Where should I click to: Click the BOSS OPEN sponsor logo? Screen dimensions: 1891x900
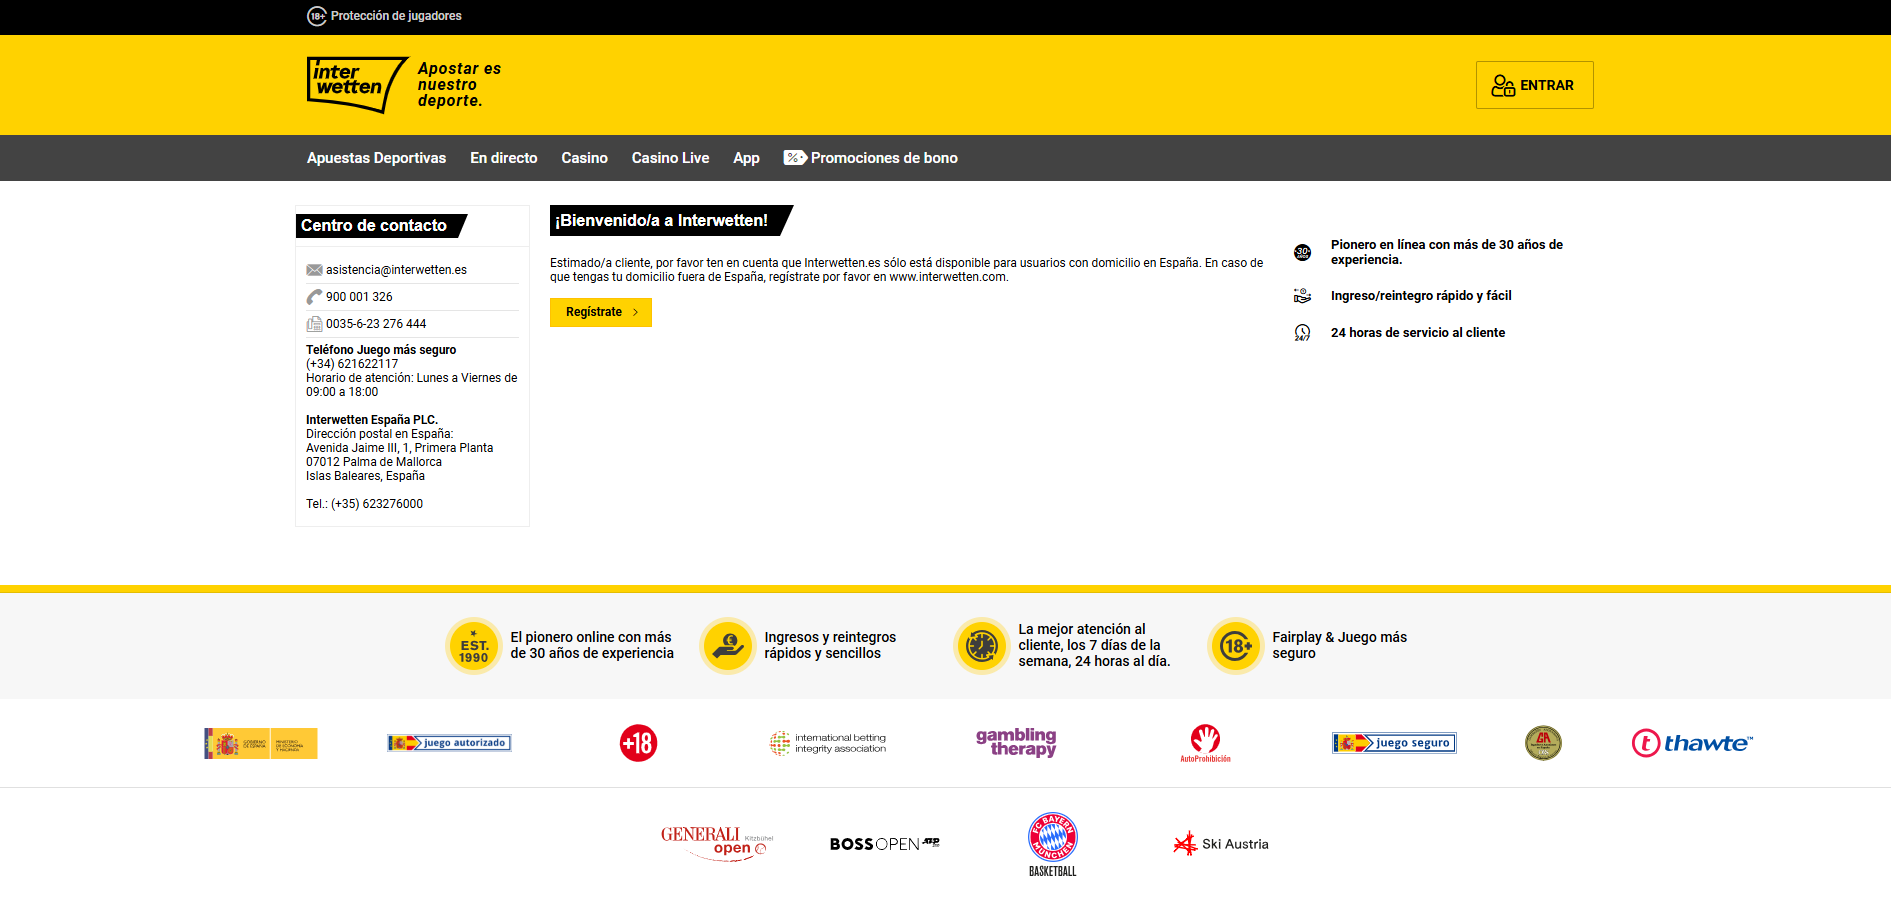click(885, 844)
